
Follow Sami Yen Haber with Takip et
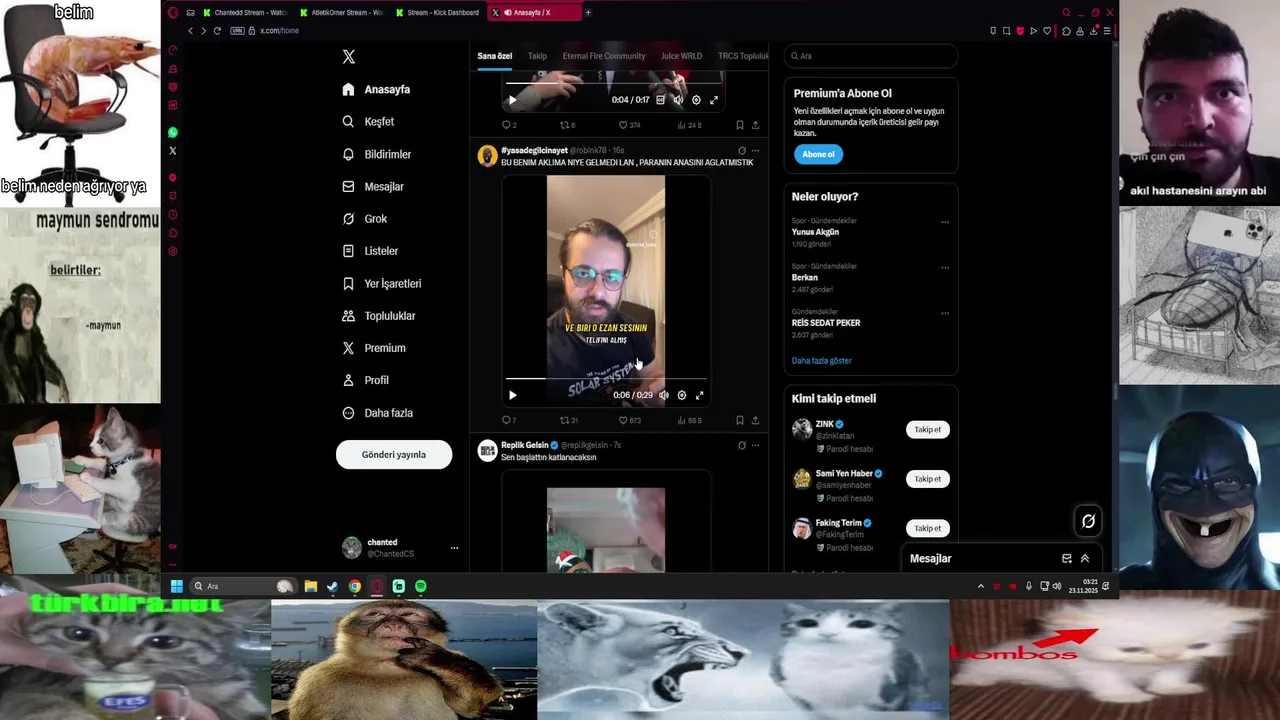928,479
